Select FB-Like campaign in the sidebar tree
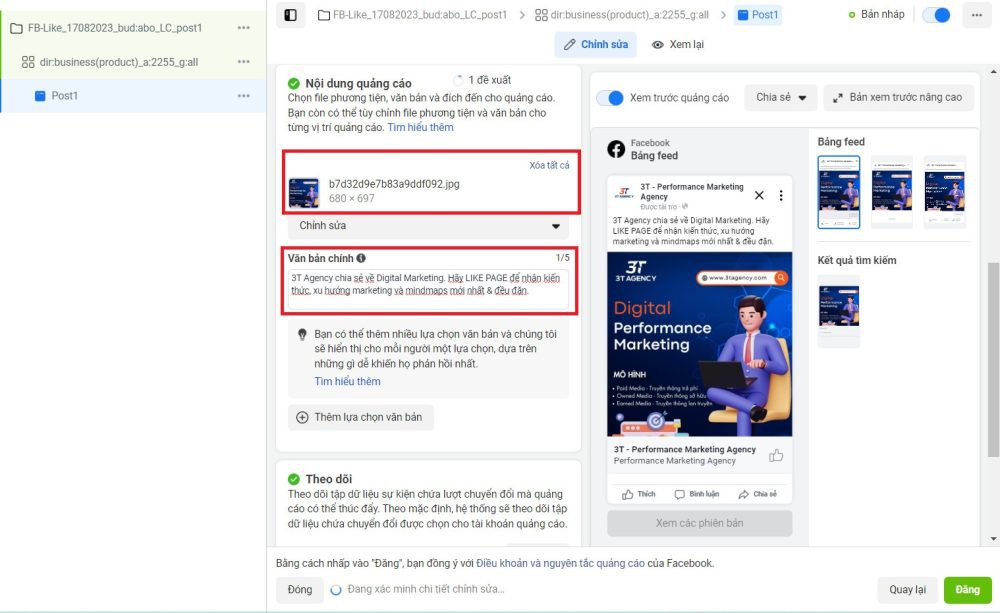Screen dimensions: 1000x613 click(x=115, y=28)
